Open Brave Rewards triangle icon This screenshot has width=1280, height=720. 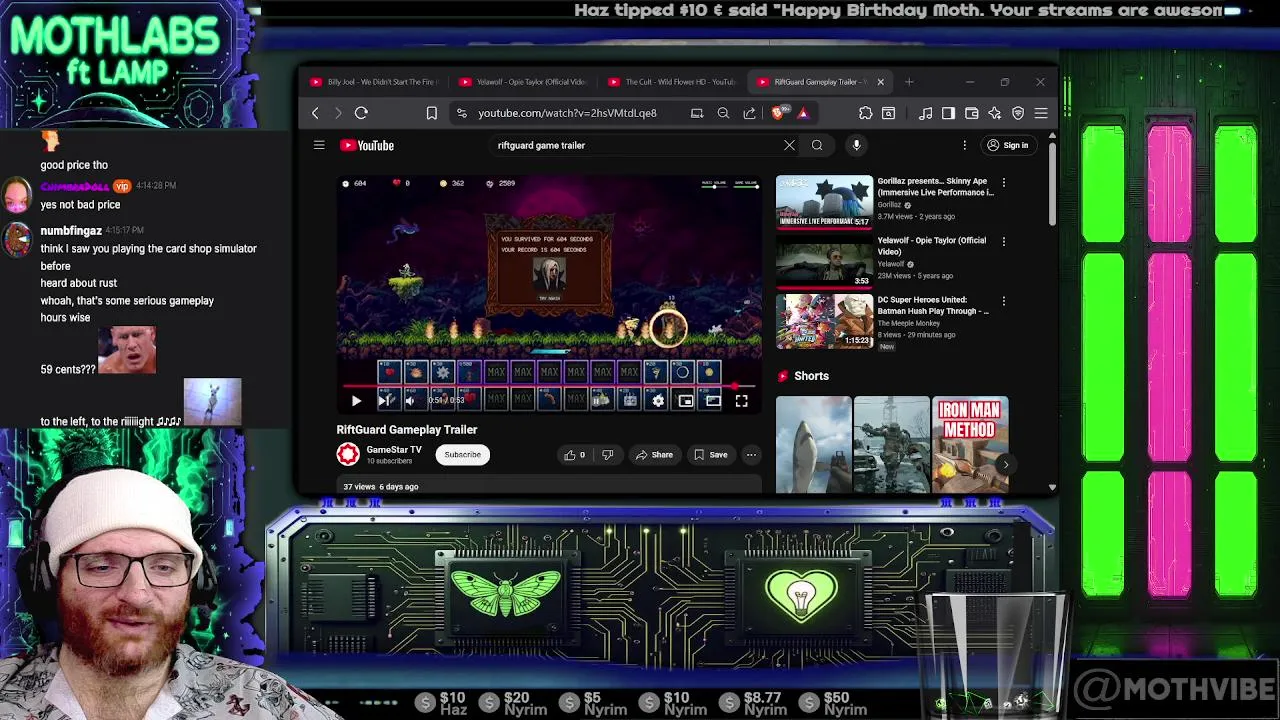[802, 113]
